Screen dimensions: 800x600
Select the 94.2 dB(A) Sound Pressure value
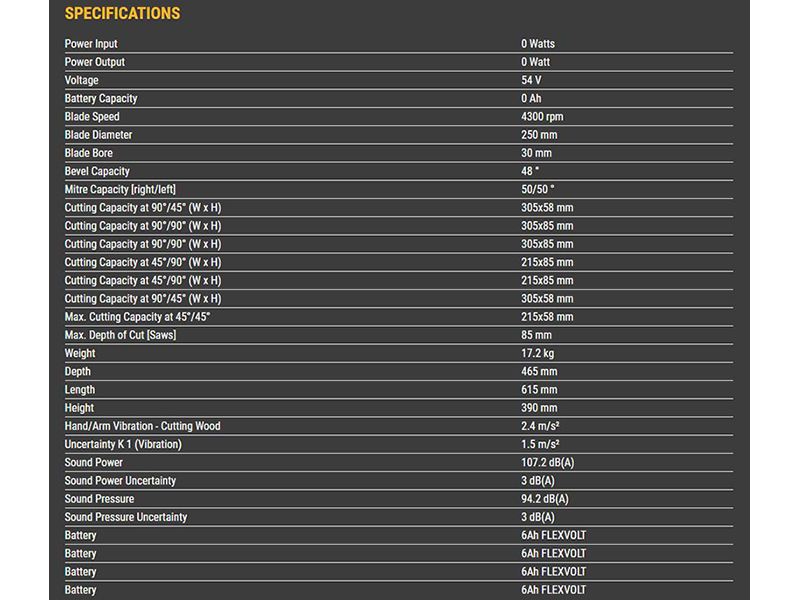click(545, 499)
